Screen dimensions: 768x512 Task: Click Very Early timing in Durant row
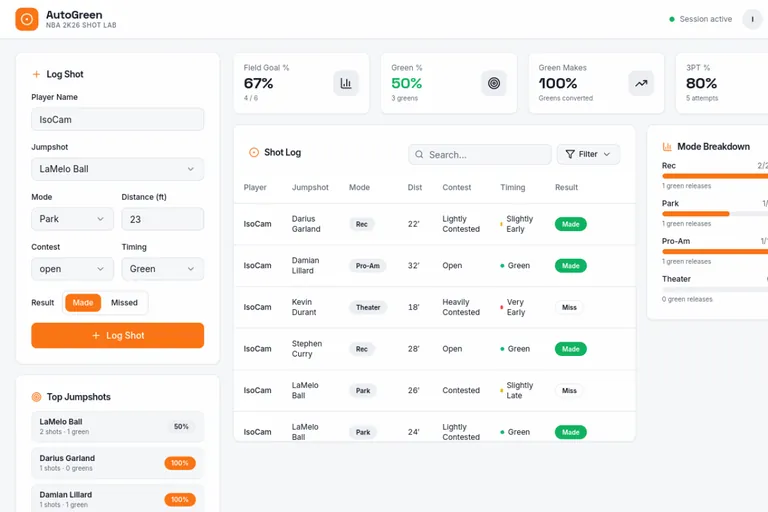click(516, 307)
